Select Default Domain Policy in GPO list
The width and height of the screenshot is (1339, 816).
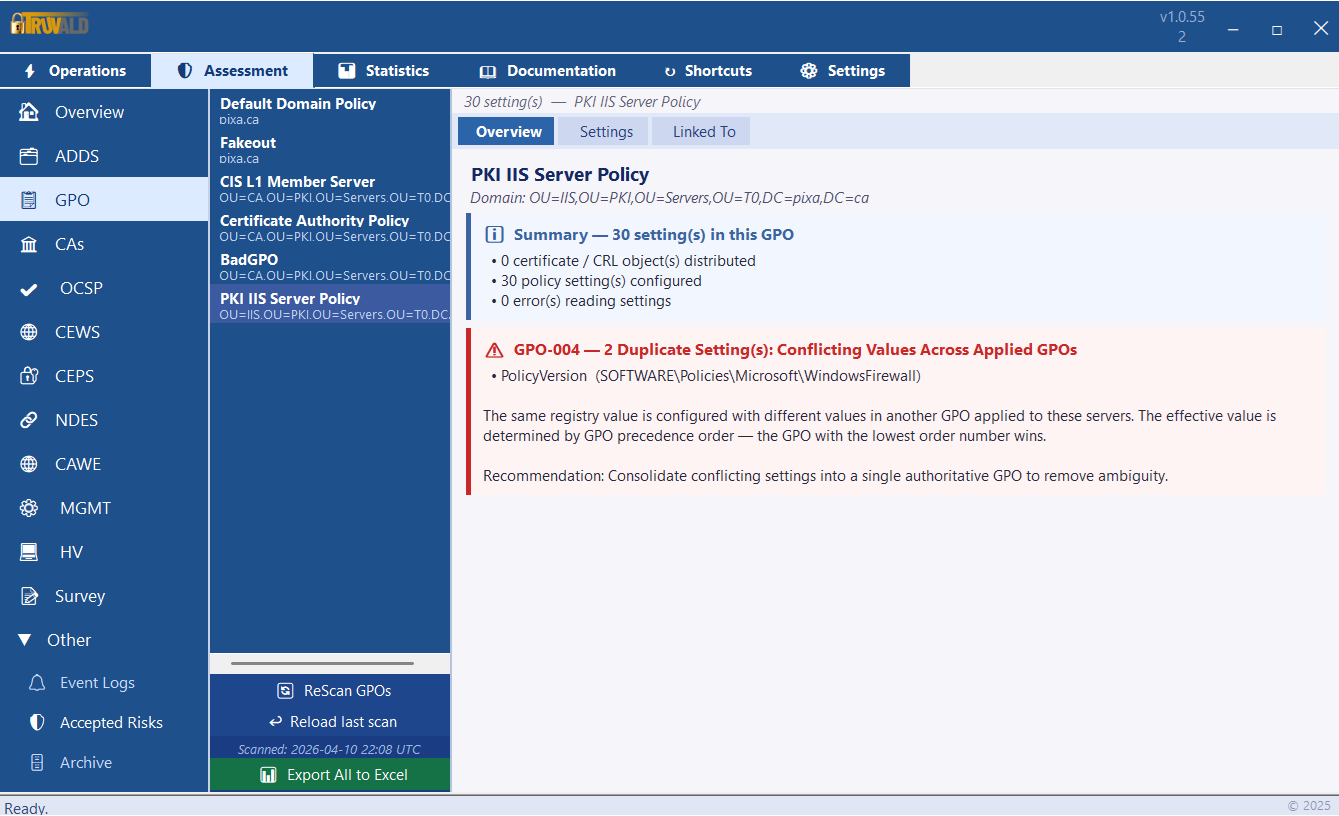(x=330, y=110)
